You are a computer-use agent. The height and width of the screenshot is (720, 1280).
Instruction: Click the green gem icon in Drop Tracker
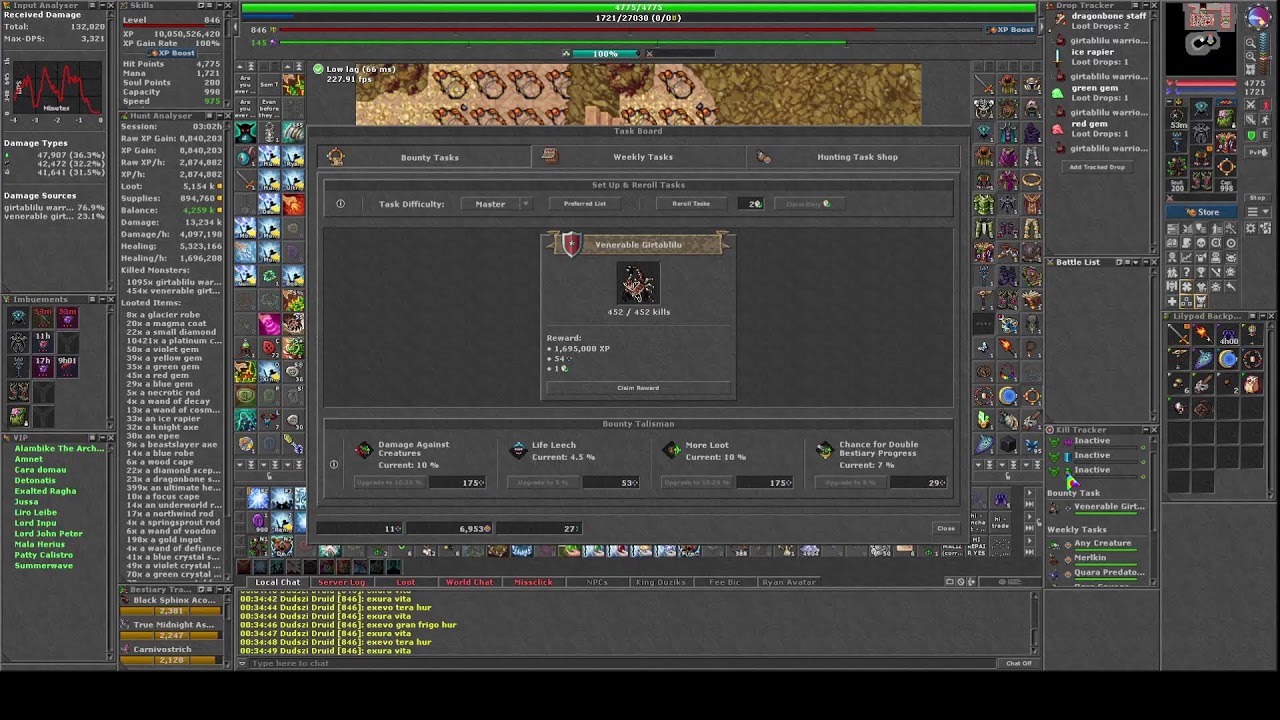click(x=1058, y=93)
